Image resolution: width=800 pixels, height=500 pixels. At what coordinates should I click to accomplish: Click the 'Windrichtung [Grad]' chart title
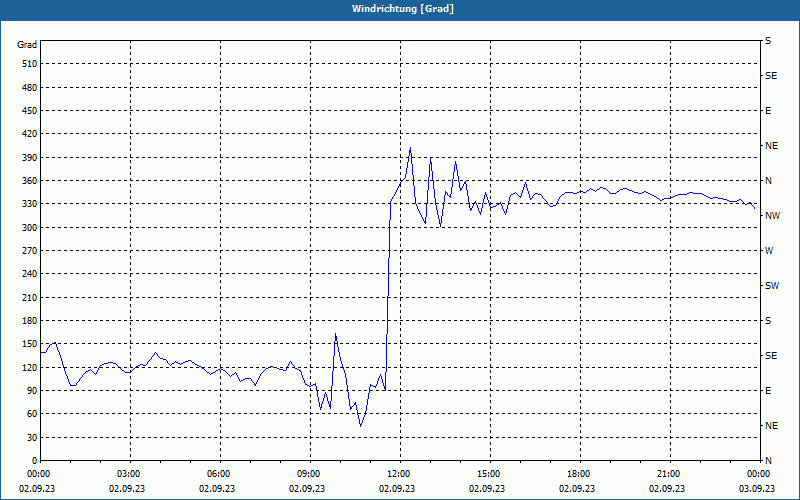click(403, 9)
